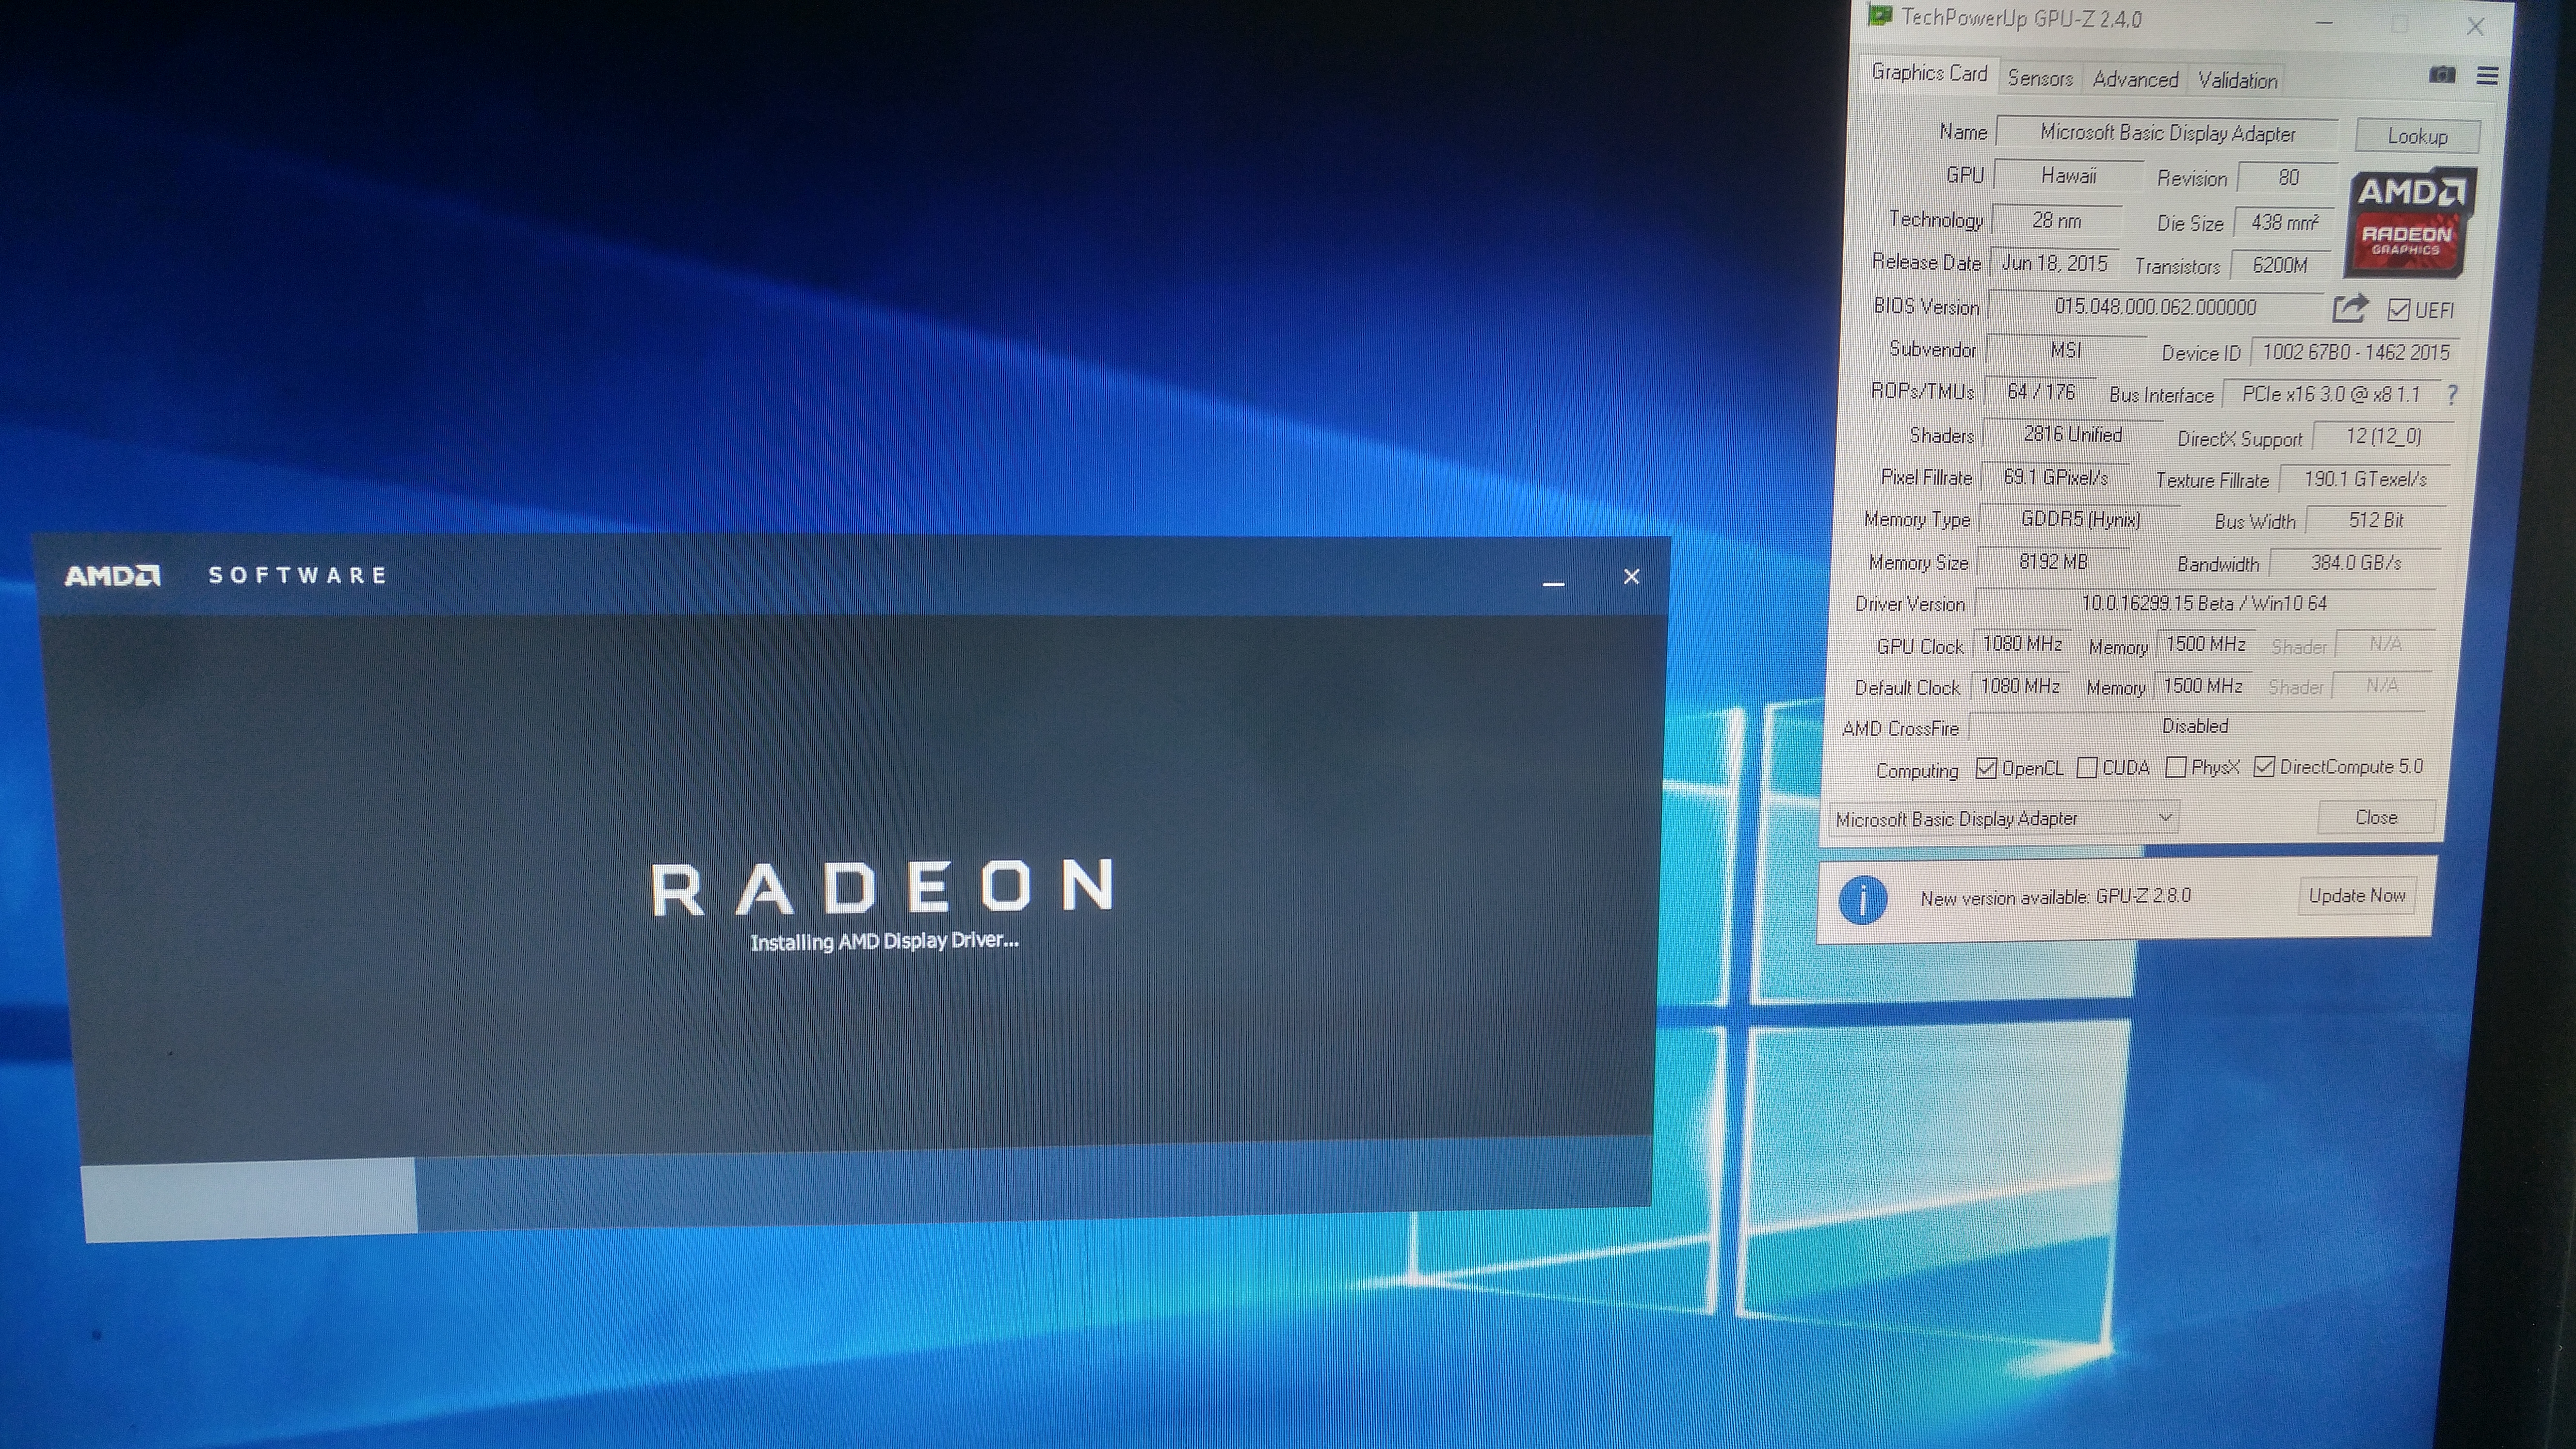Screen dimensions: 2576x1449
Task: Click the Revision value 80
Action: coord(2288,178)
